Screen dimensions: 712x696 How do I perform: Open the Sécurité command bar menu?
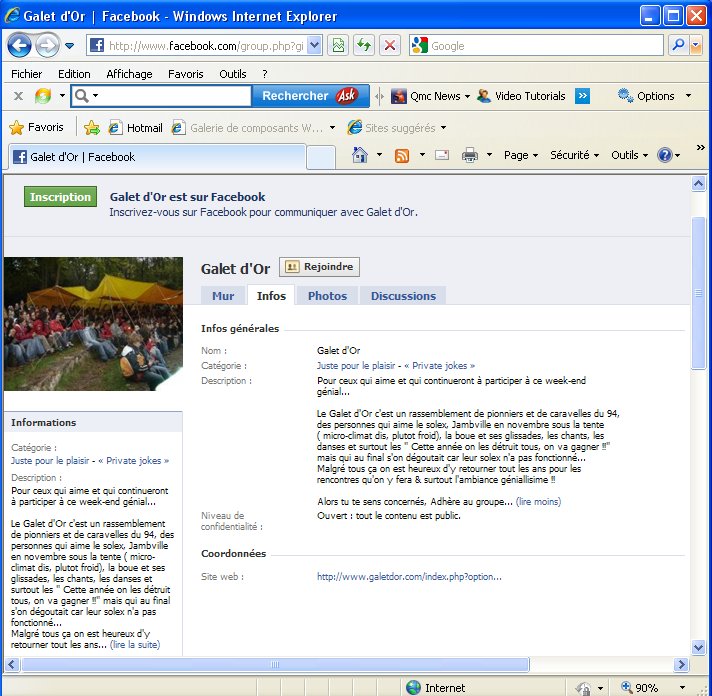click(x=574, y=155)
